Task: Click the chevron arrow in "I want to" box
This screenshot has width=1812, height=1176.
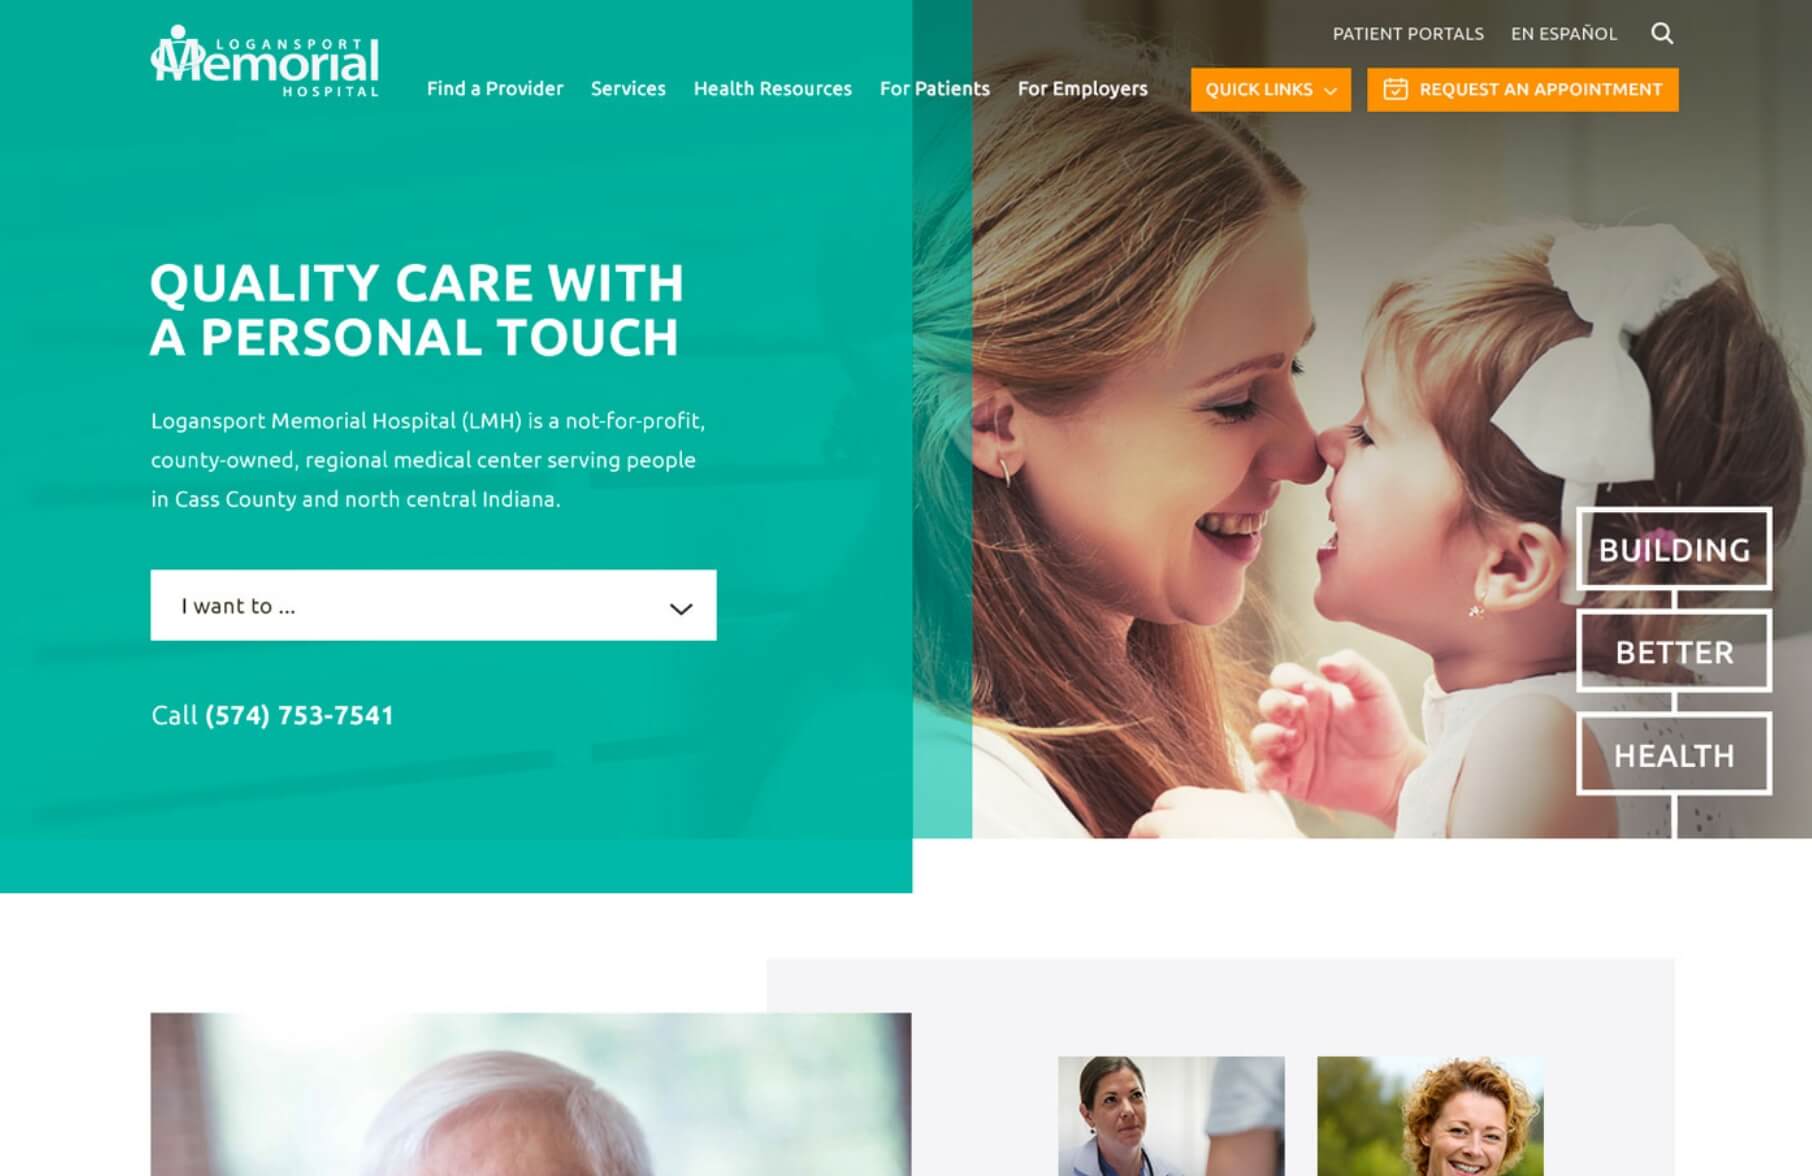Action: tap(681, 608)
